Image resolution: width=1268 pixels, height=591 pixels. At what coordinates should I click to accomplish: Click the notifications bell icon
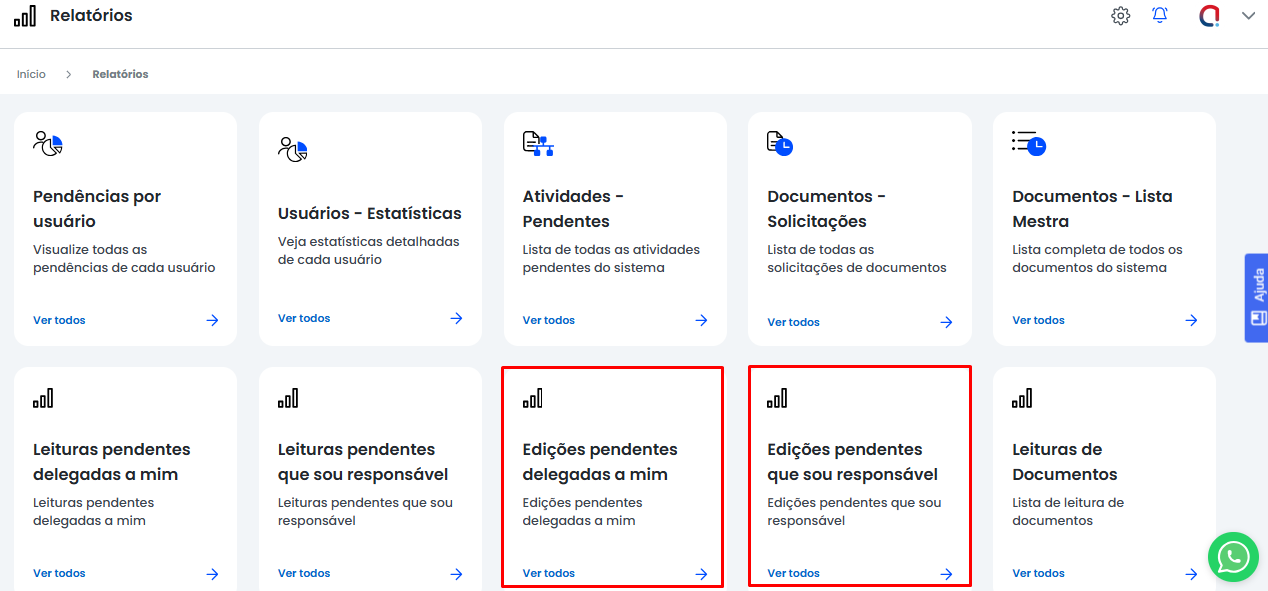click(x=1160, y=16)
